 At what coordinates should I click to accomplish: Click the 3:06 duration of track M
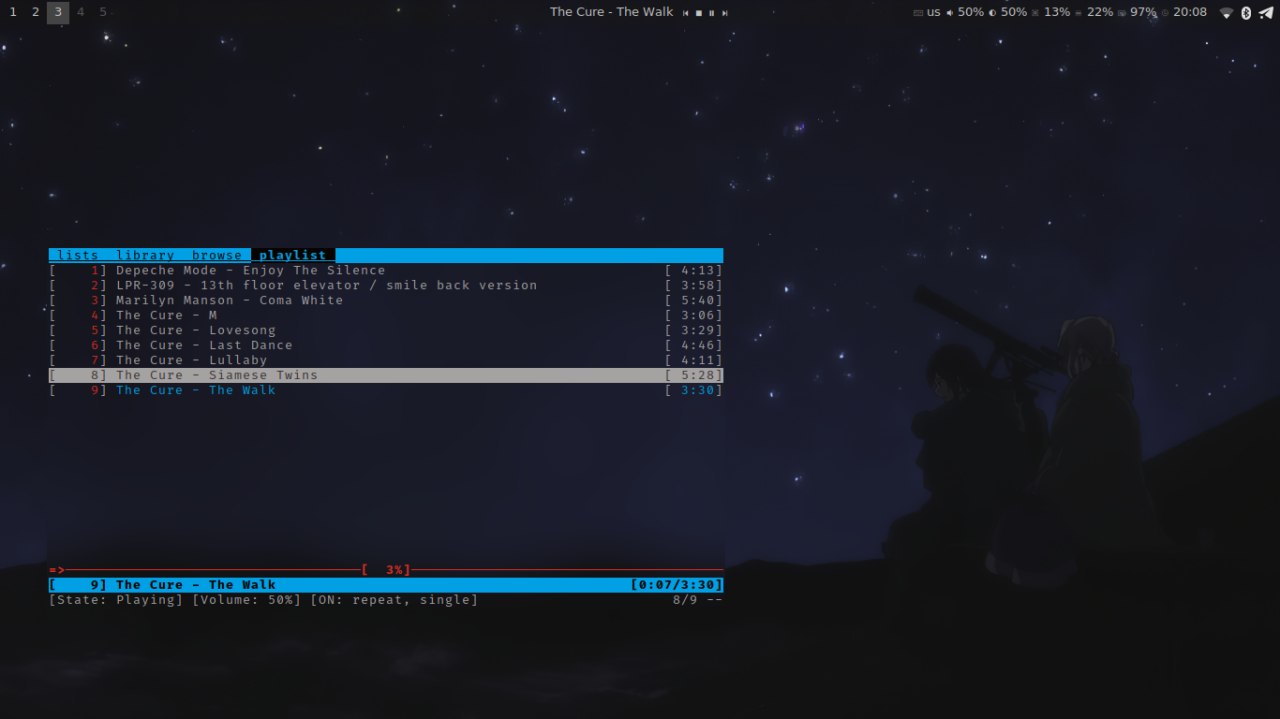coord(693,315)
